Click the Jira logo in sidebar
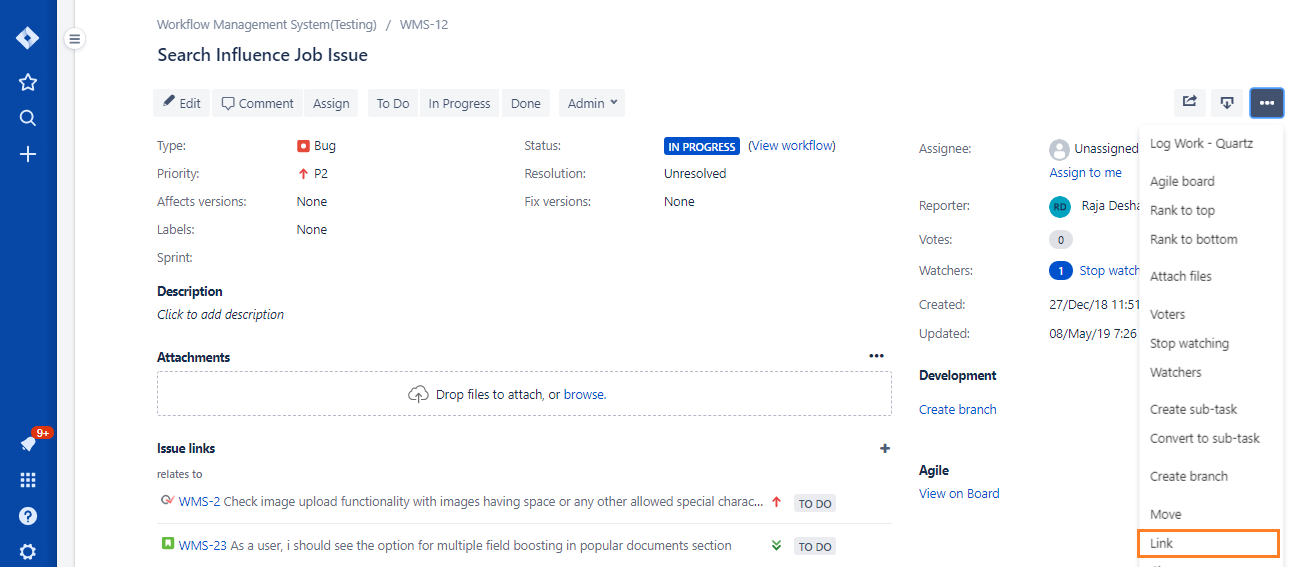The width and height of the screenshot is (1290, 567). point(28,38)
